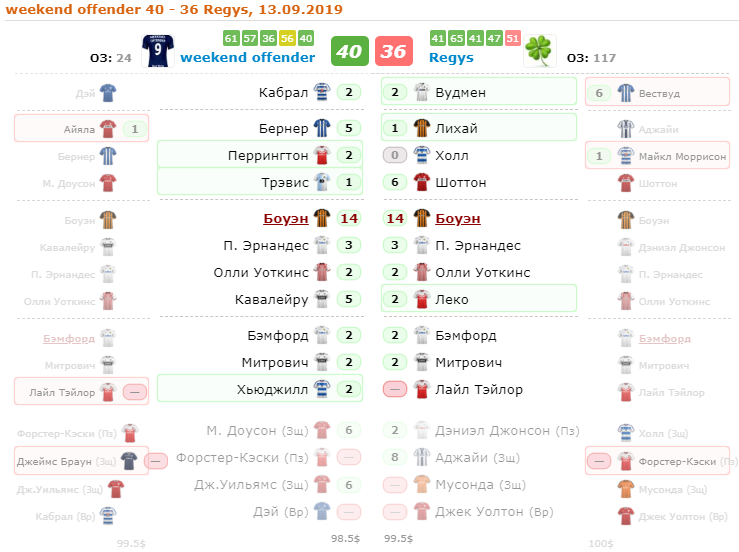The height and width of the screenshot is (552, 739).
Task: Click the Regys green clover logo
Action: click(x=540, y=51)
